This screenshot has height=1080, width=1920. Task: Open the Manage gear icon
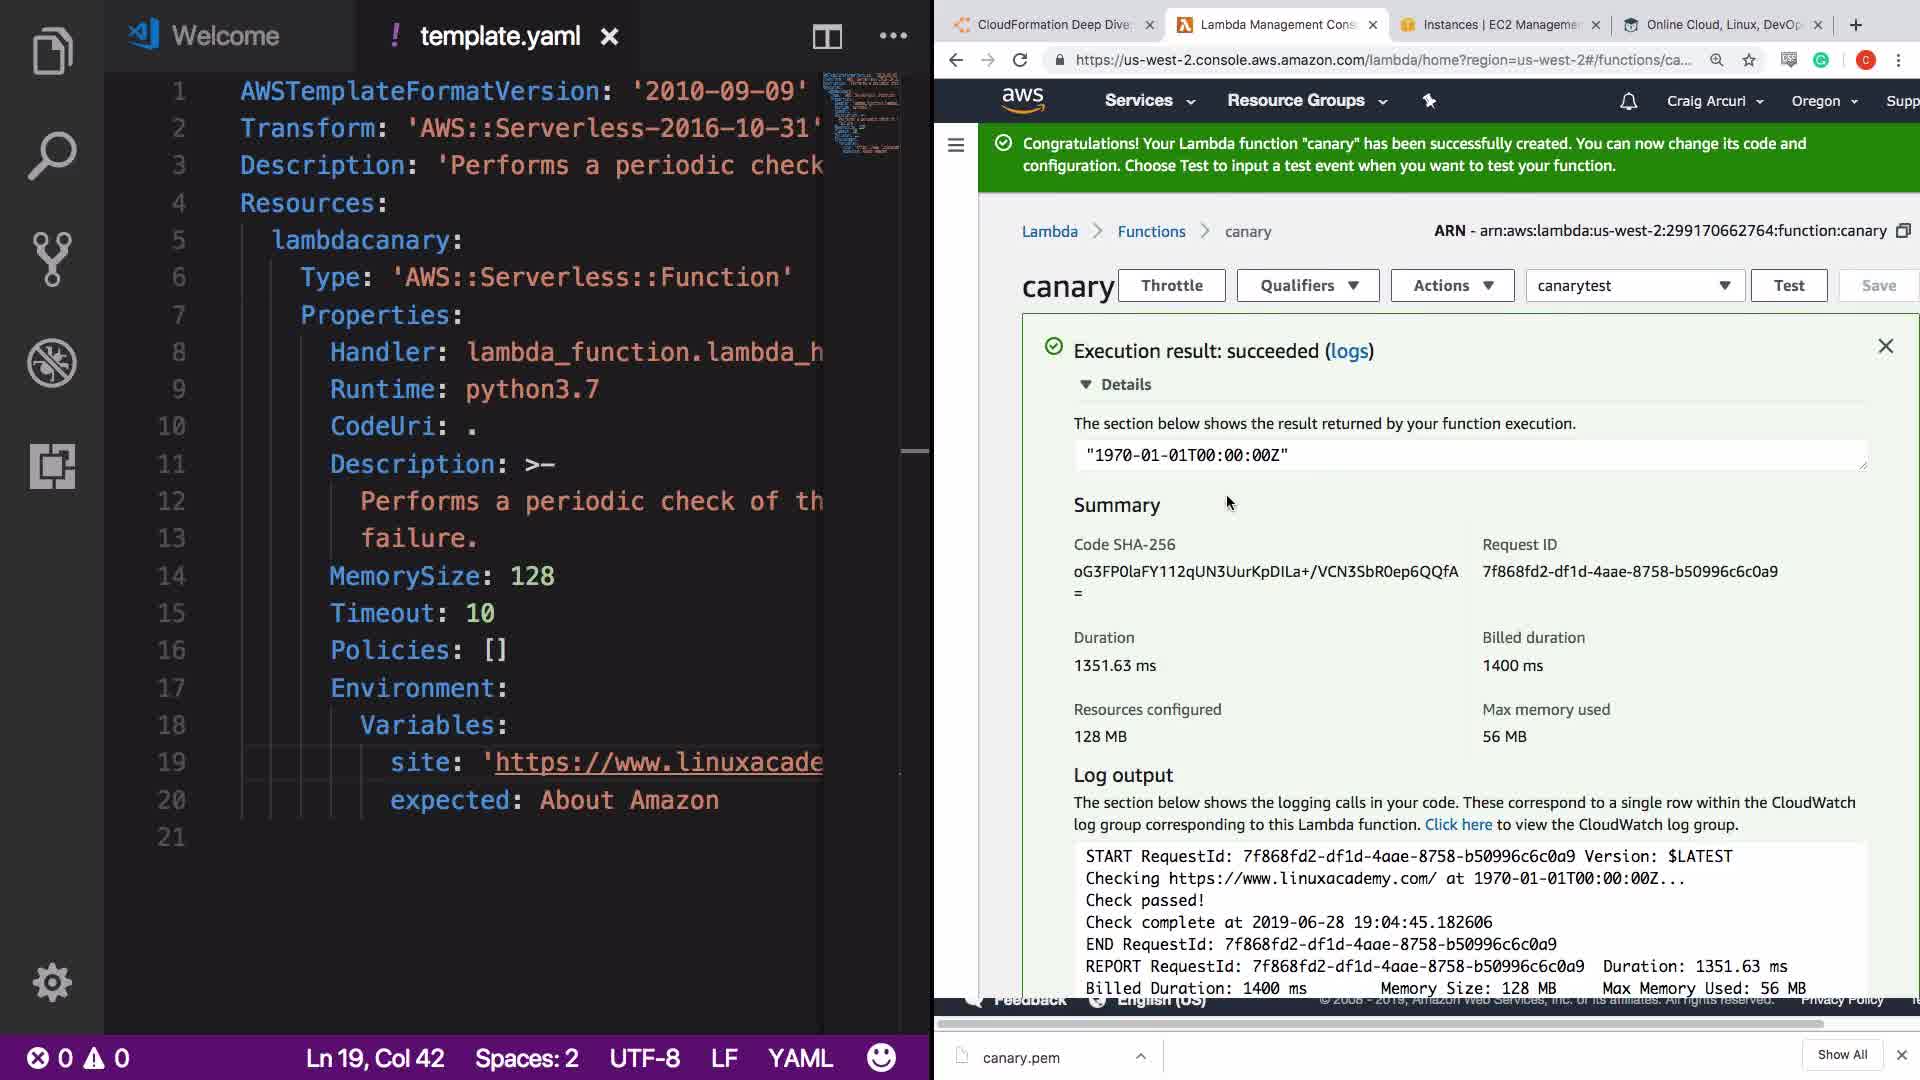(52, 982)
